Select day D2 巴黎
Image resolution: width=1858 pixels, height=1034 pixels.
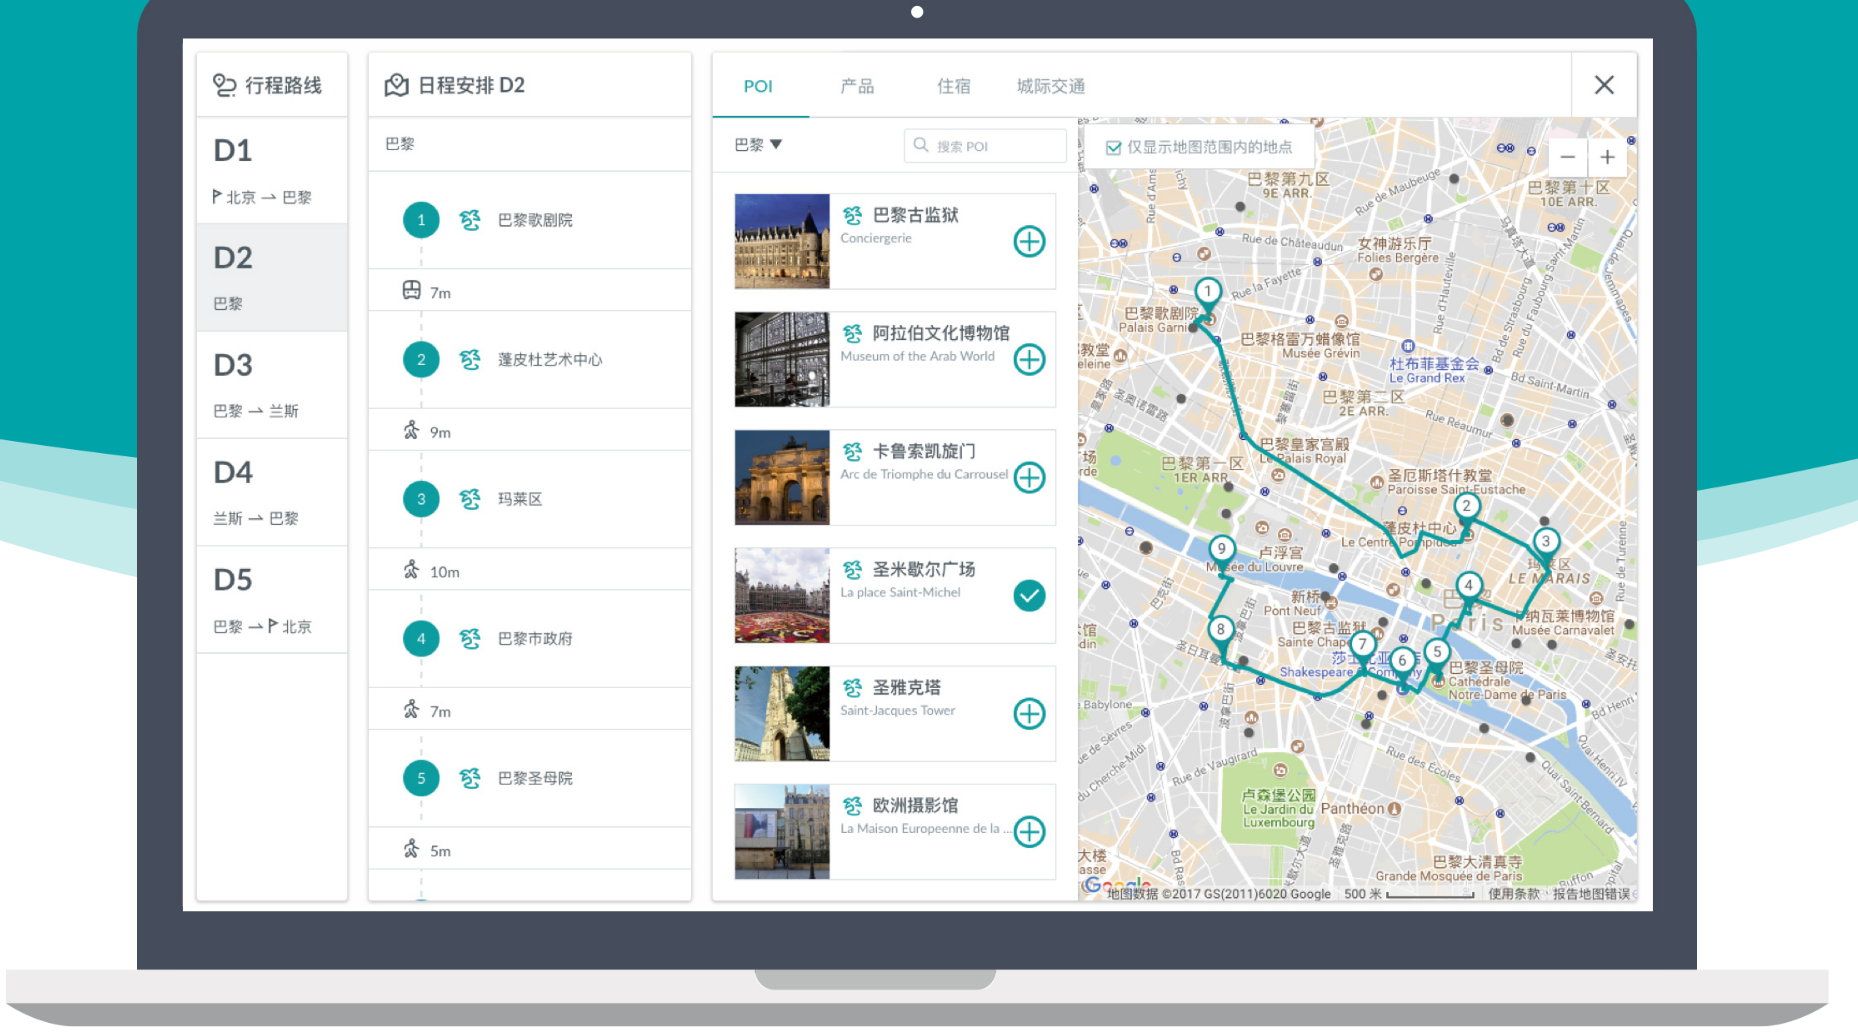tap(272, 277)
